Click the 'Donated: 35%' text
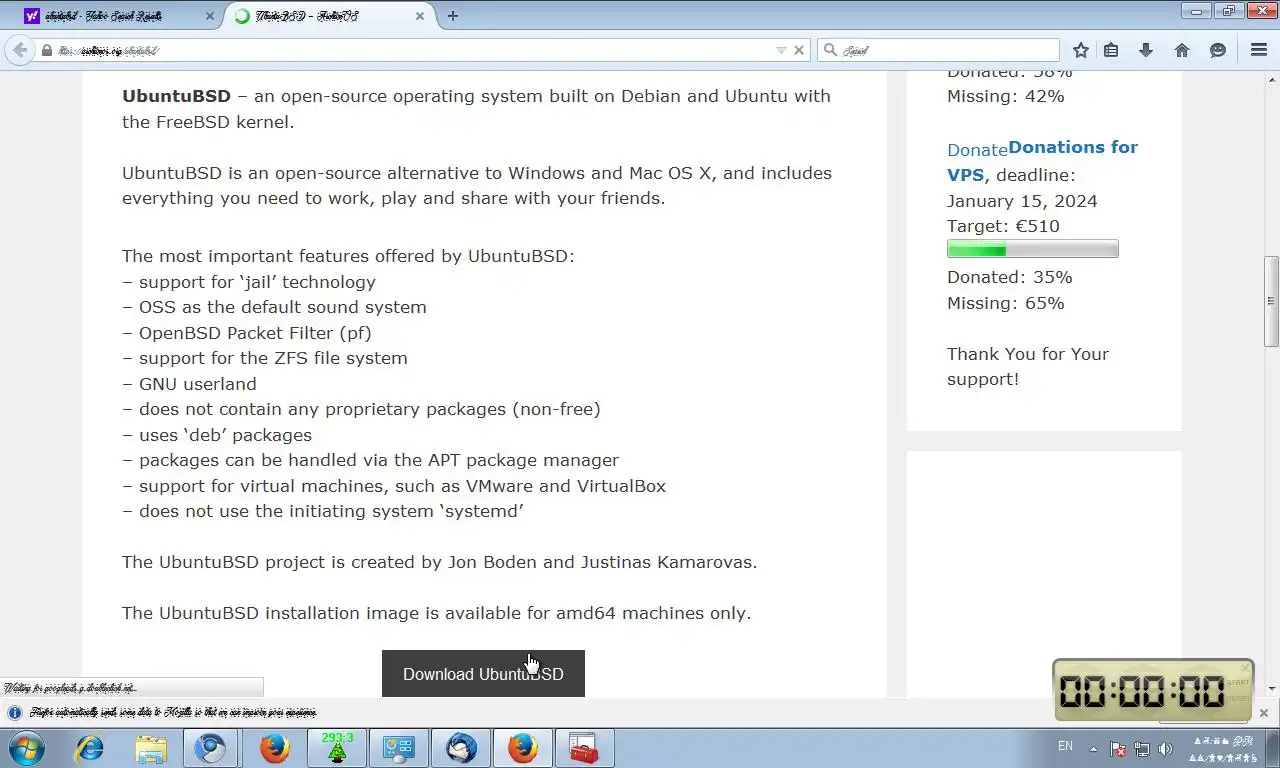 pyautogui.click(x=1009, y=277)
